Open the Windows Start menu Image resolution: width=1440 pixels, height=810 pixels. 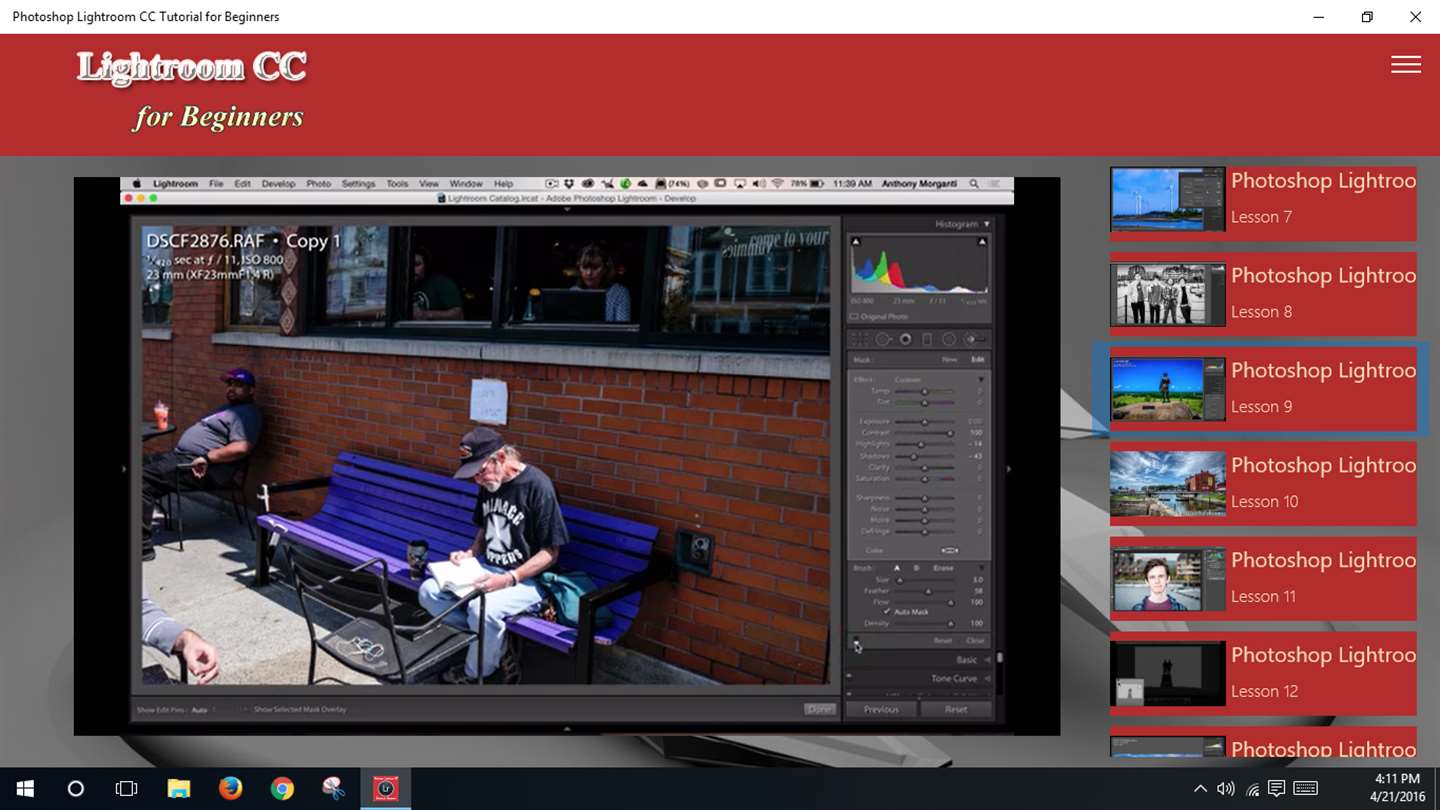pyautogui.click(x=25, y=789)
